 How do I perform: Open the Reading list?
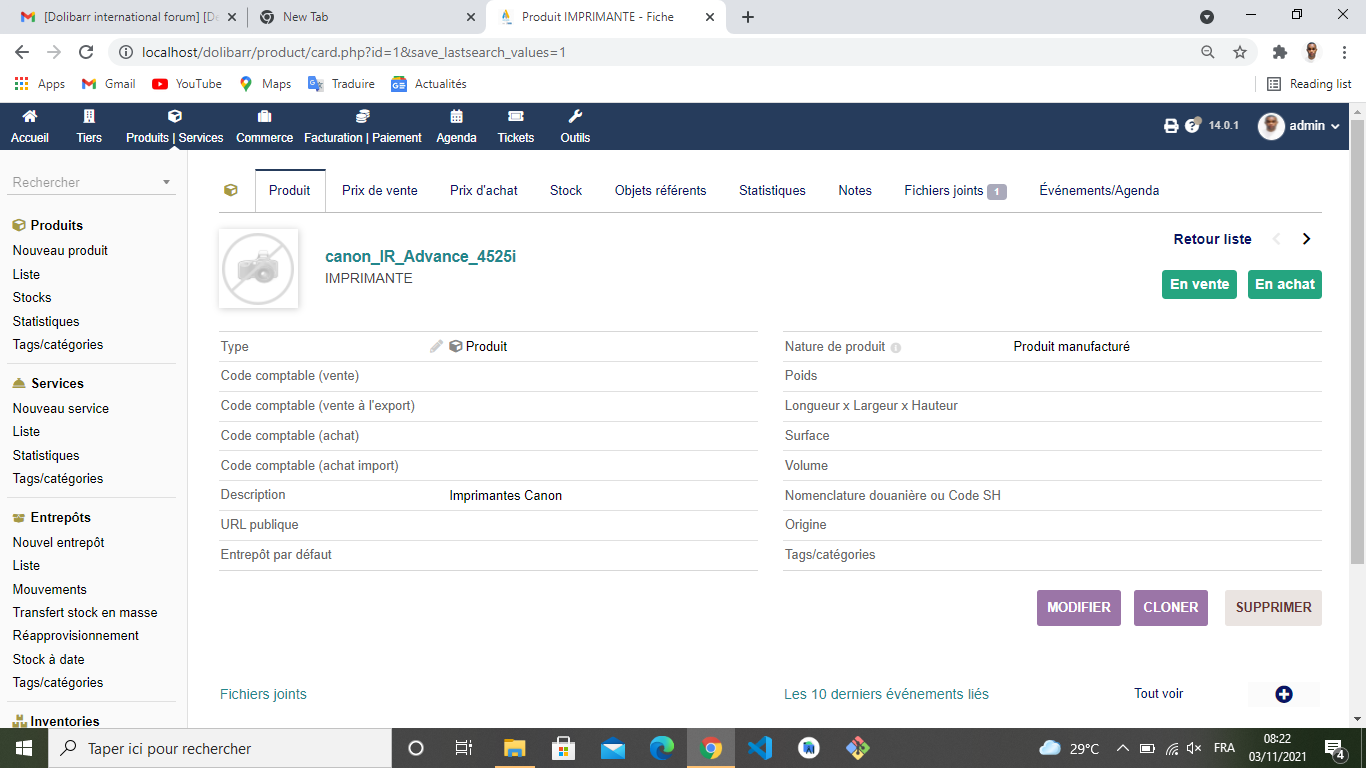[x=1309, y=84]
